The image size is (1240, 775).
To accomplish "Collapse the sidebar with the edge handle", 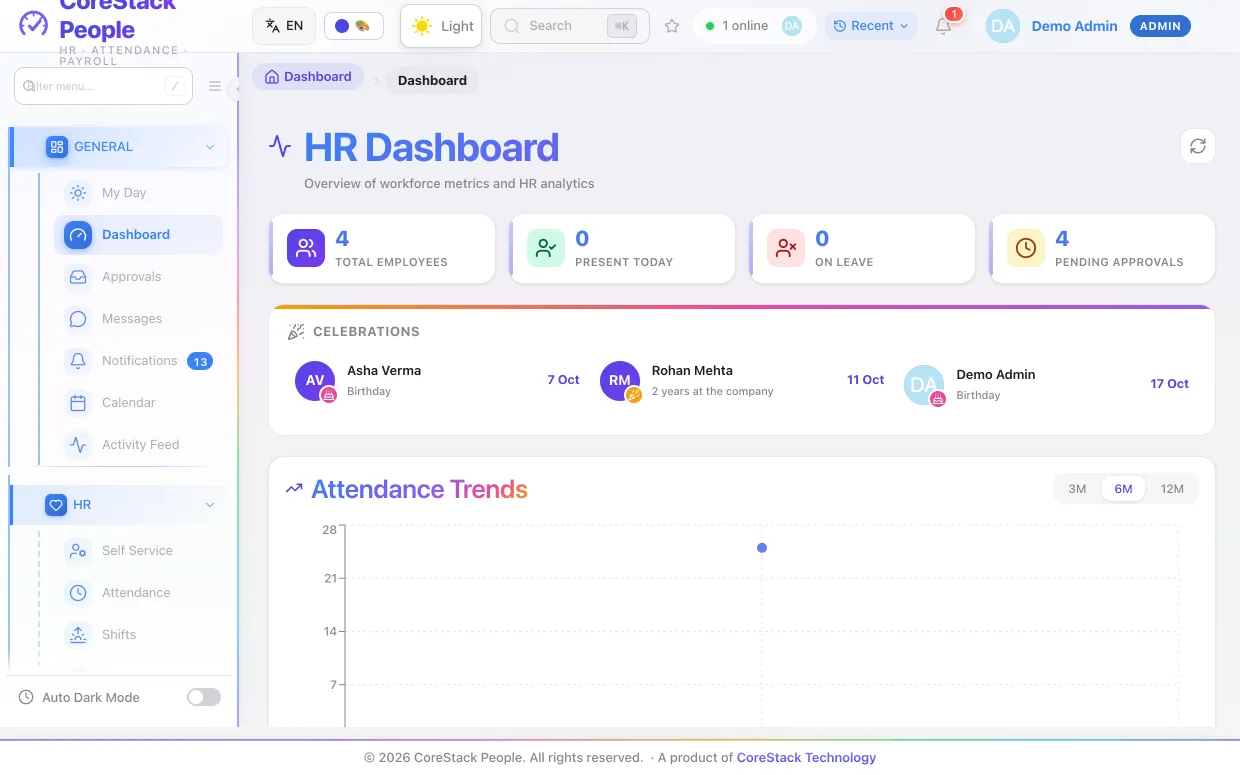I will [x=235, y=89].
